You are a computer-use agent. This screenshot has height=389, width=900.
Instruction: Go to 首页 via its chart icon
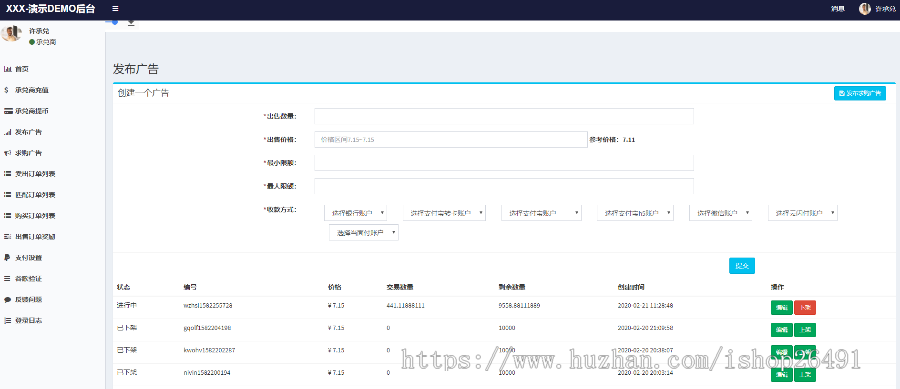pos(7,69)
